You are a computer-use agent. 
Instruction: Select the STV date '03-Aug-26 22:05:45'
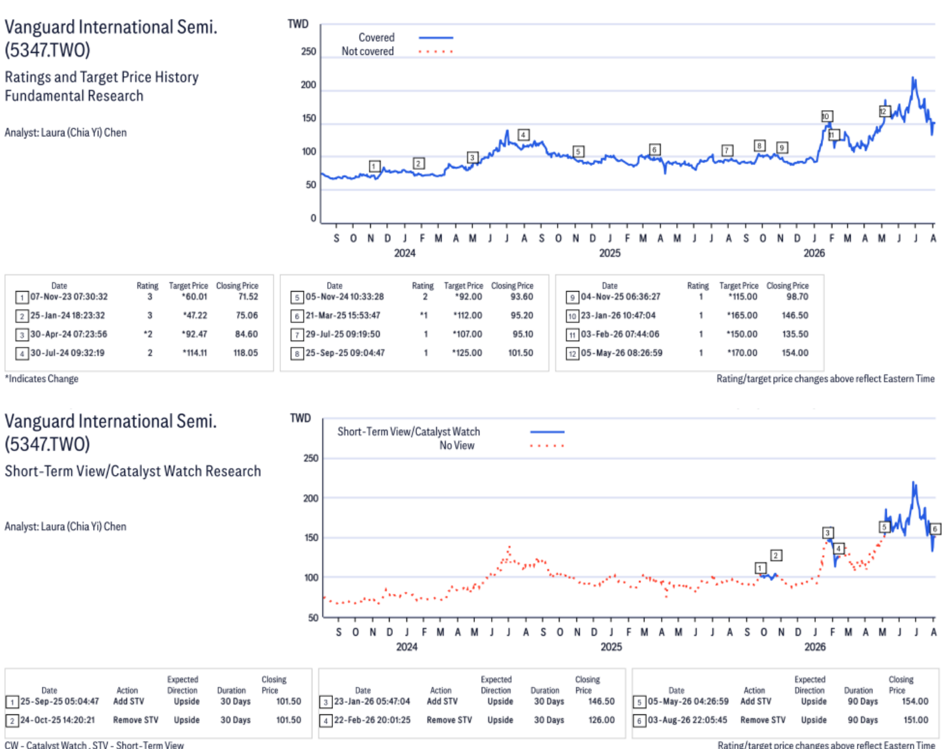click(x=687, y=720)
